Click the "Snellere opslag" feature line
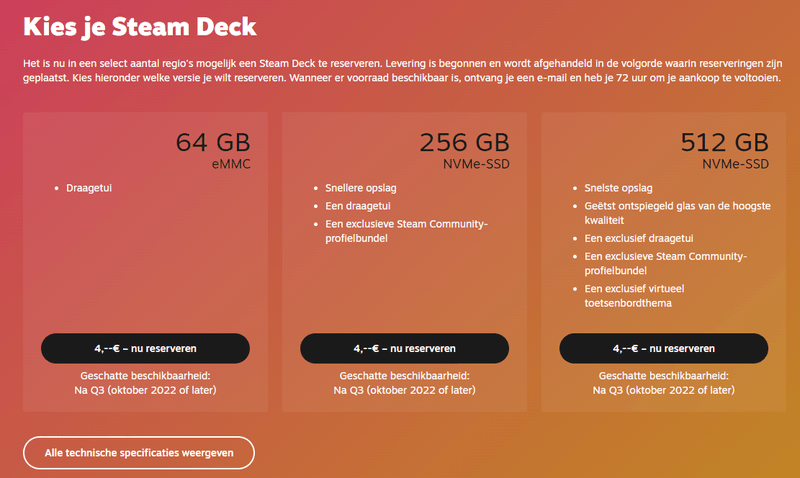Viewport: 800px width, 478px height. [x=358, y=188]
